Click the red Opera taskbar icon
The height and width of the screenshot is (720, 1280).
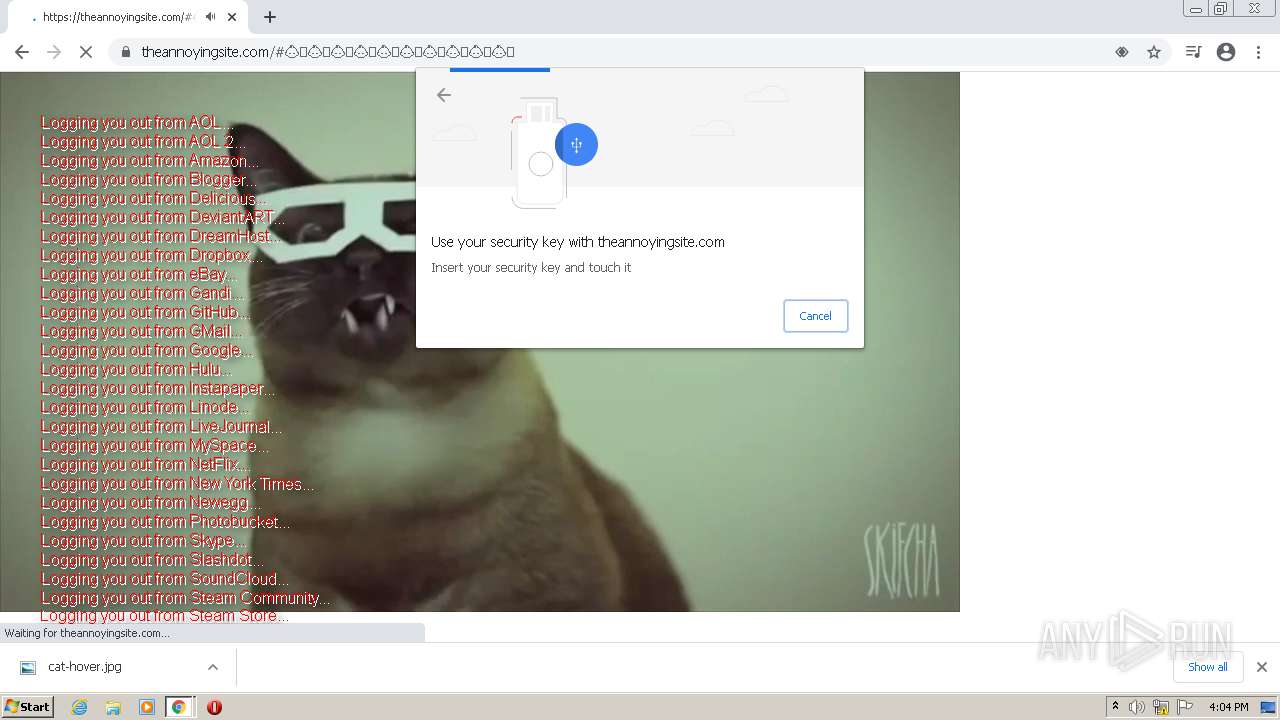tap(214, 707)
